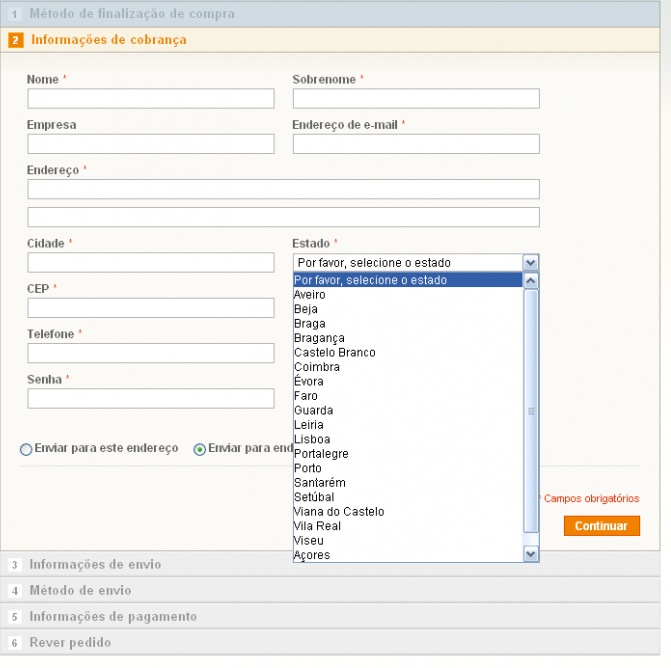This screenshot has width=671, height=668.
Task: Choose the partially hidden 'Enviar para' radio option
Action: pyautogui.click(x=200, y=450)
